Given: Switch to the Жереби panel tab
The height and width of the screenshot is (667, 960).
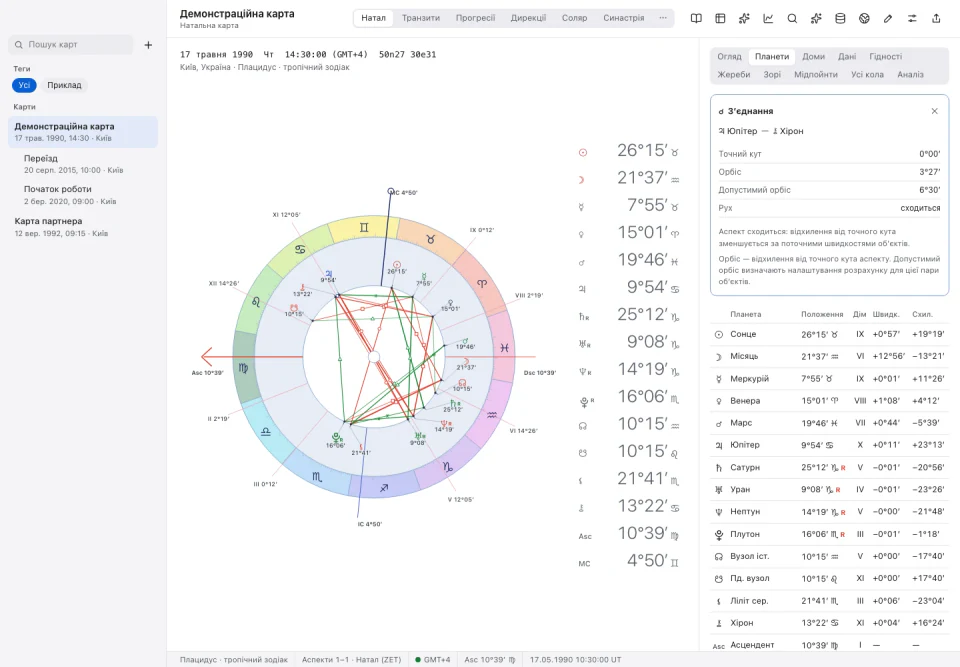Looking at the screenshot, I should coord(733,75).
